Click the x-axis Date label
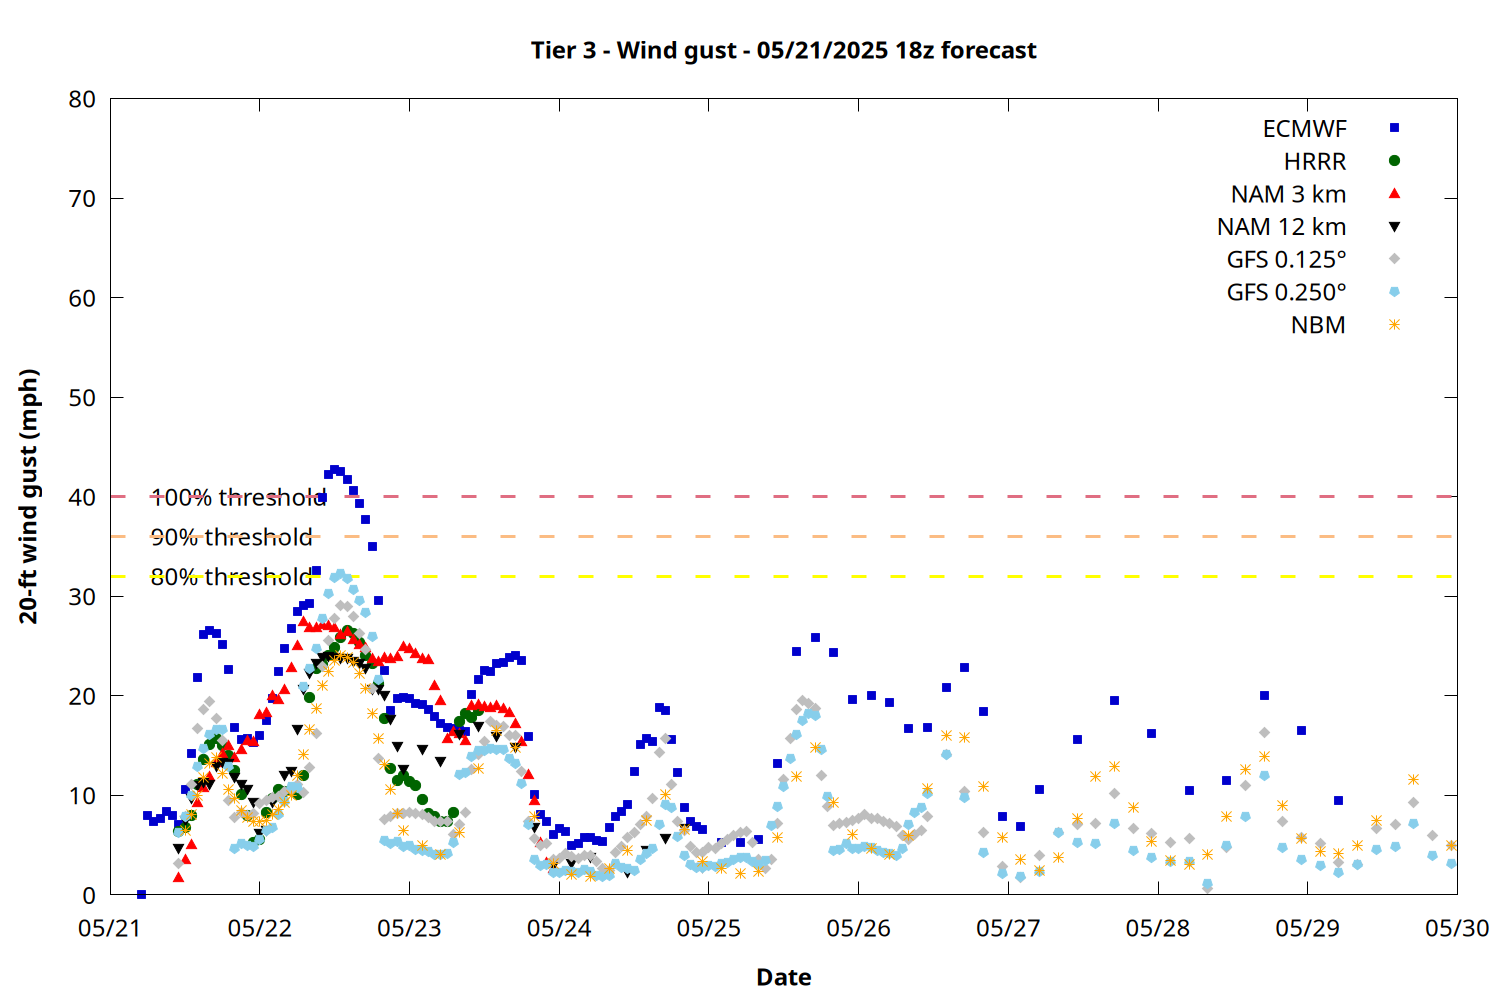 click(x=783, y=977)
